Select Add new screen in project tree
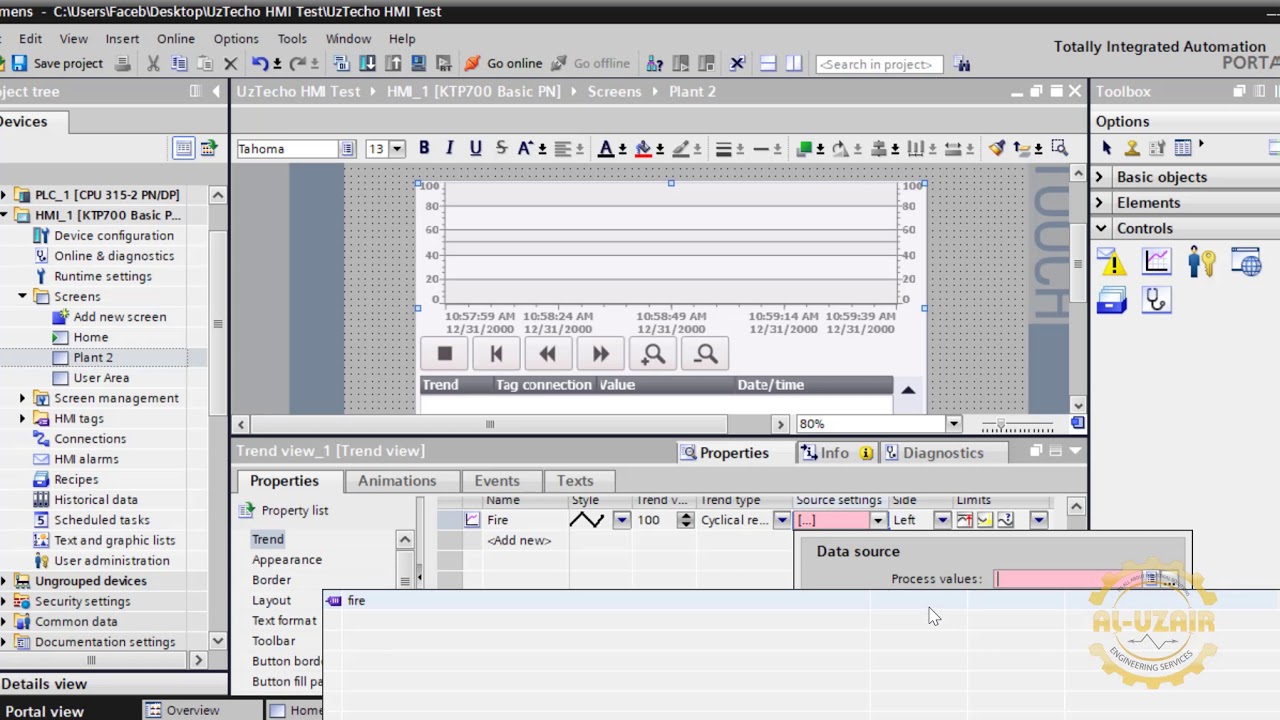 (119, 316)
